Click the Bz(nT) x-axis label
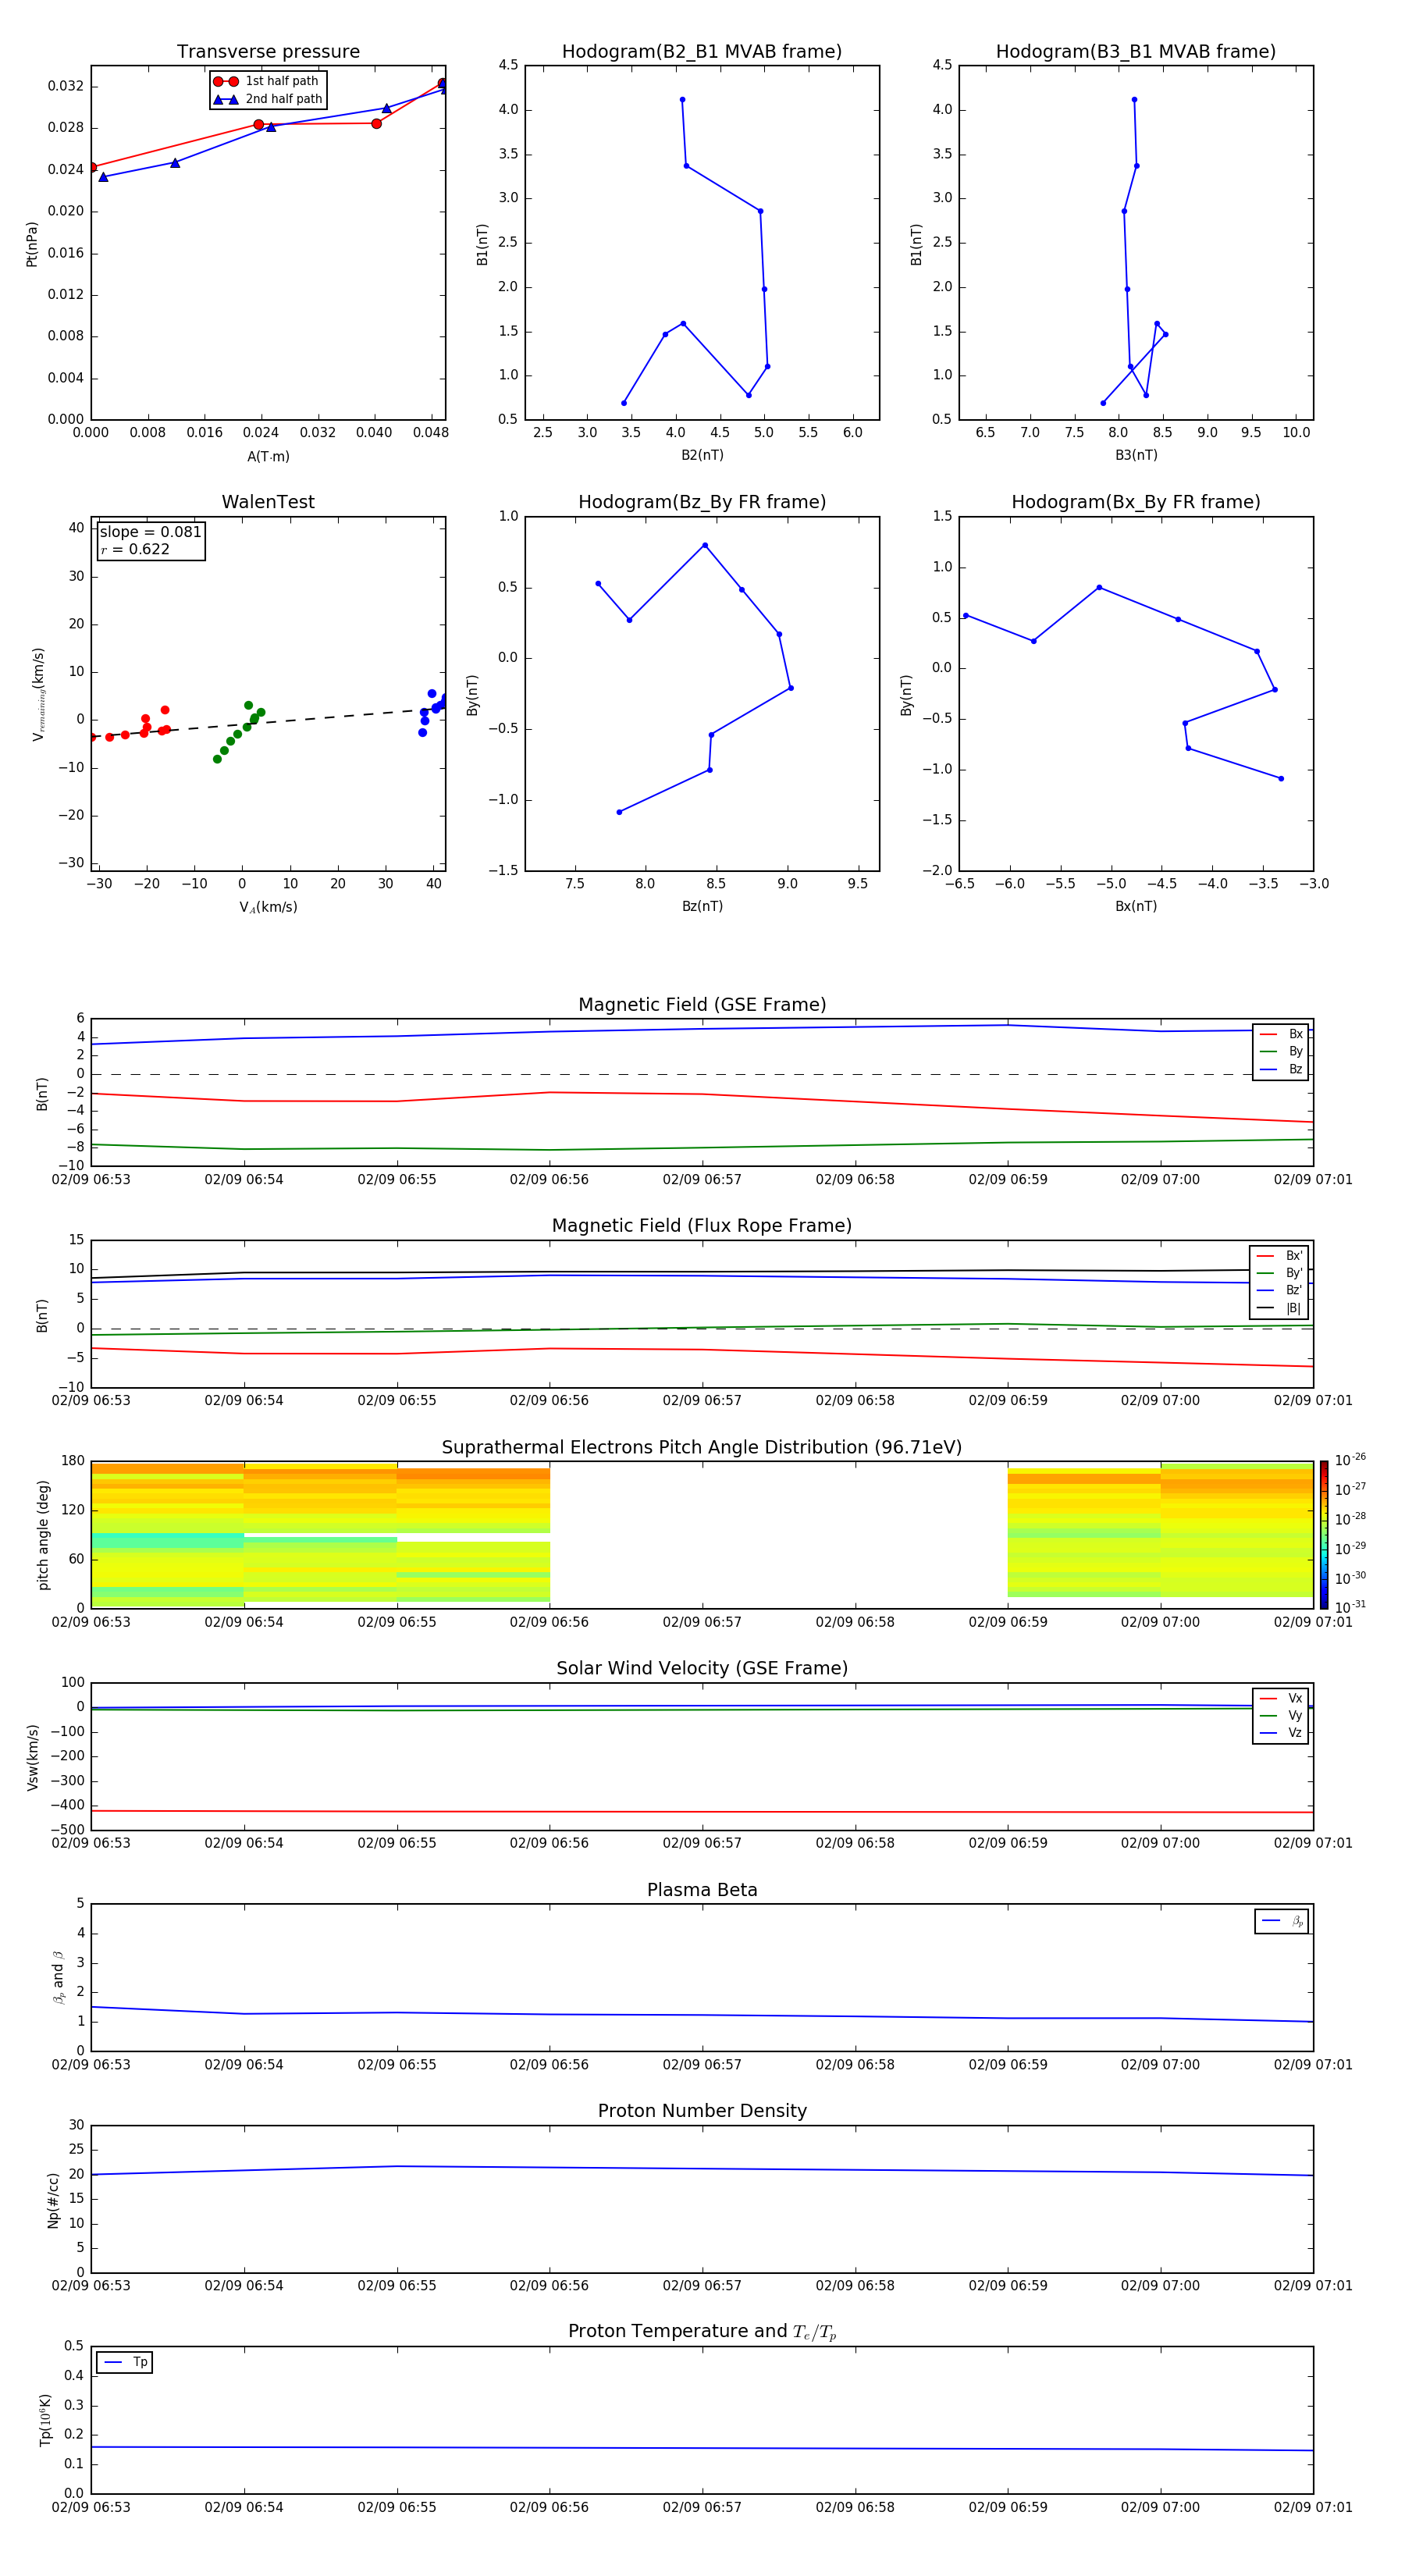1405x2576 pixels. 702,906
